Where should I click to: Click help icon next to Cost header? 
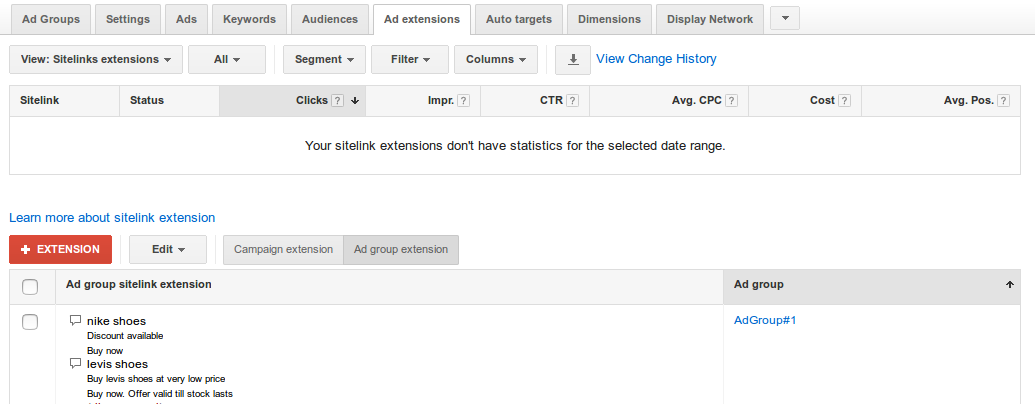pos(845,101)
